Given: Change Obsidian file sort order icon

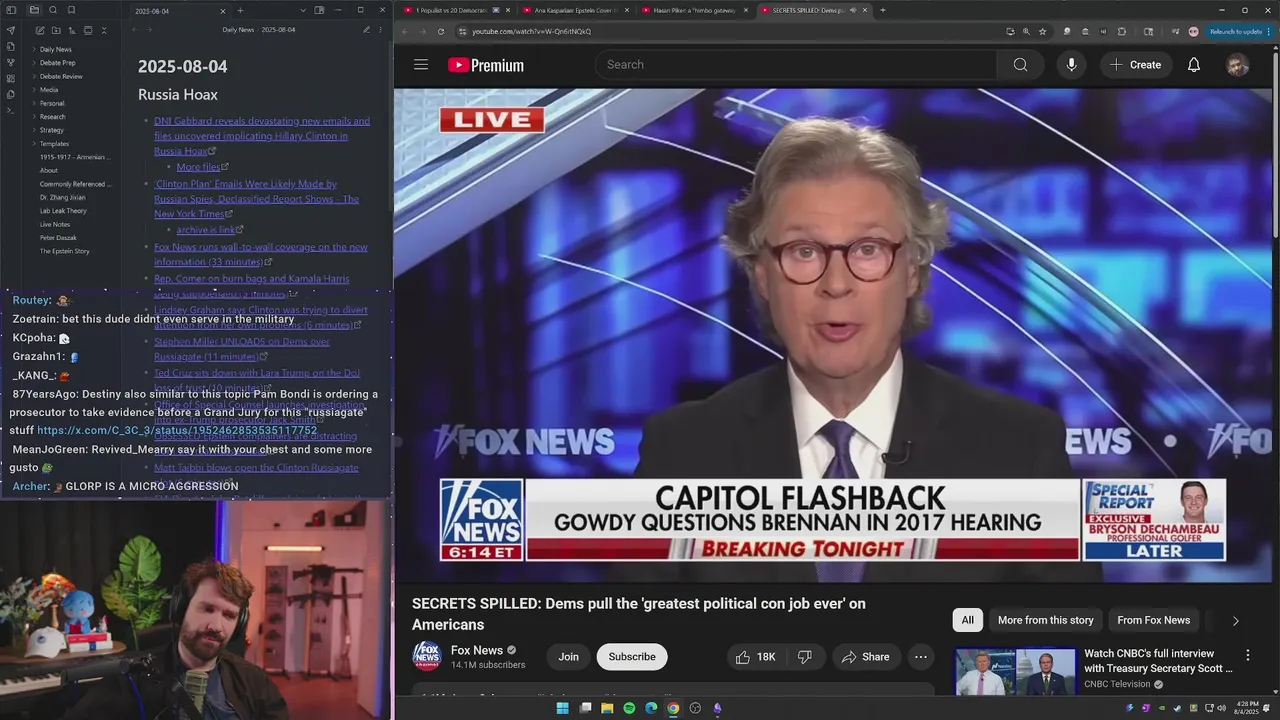Looking at the screenshot, I should 71,30.
